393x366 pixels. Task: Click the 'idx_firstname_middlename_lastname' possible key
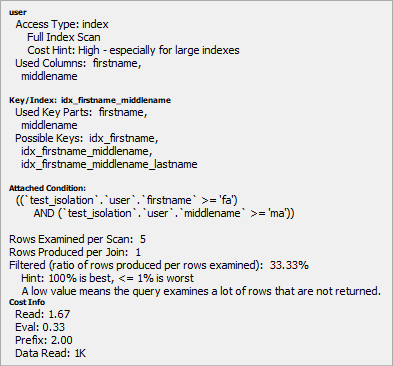click(109, 164)
